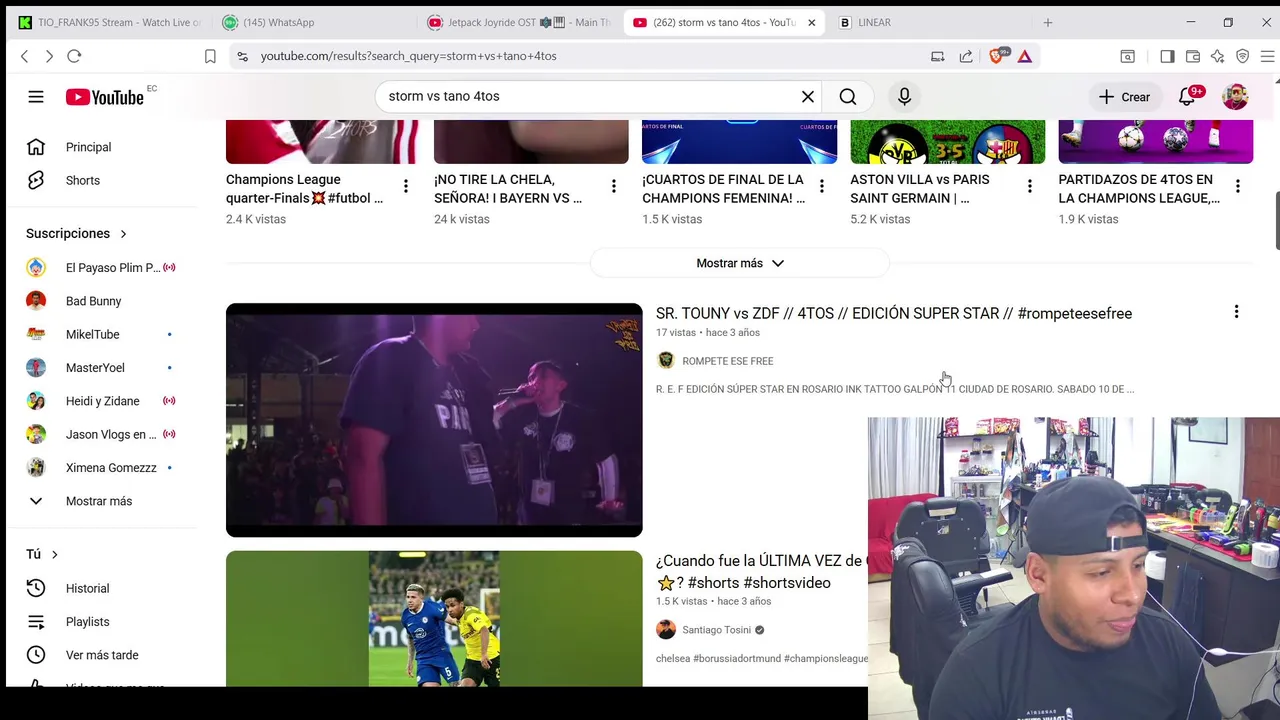1280x720 pixels.
Task: Go back with browser back arrow
Action: tap(25, 56)
